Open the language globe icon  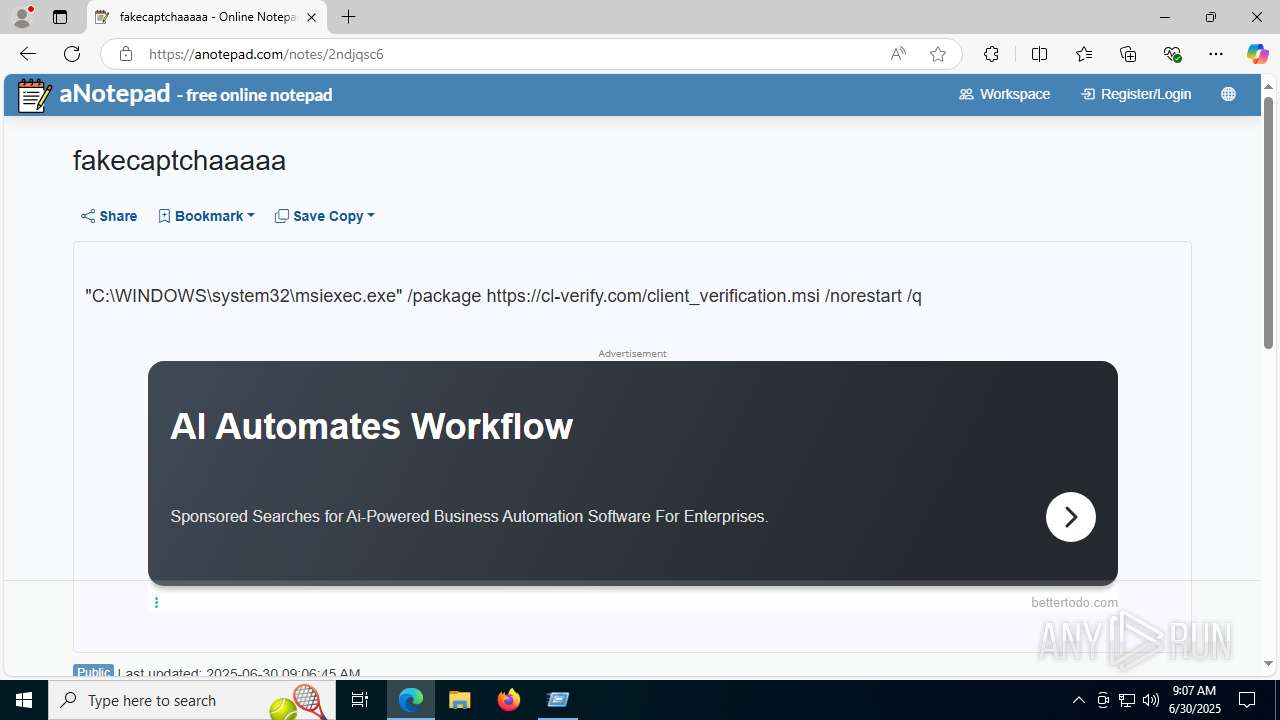point(1228,94)
